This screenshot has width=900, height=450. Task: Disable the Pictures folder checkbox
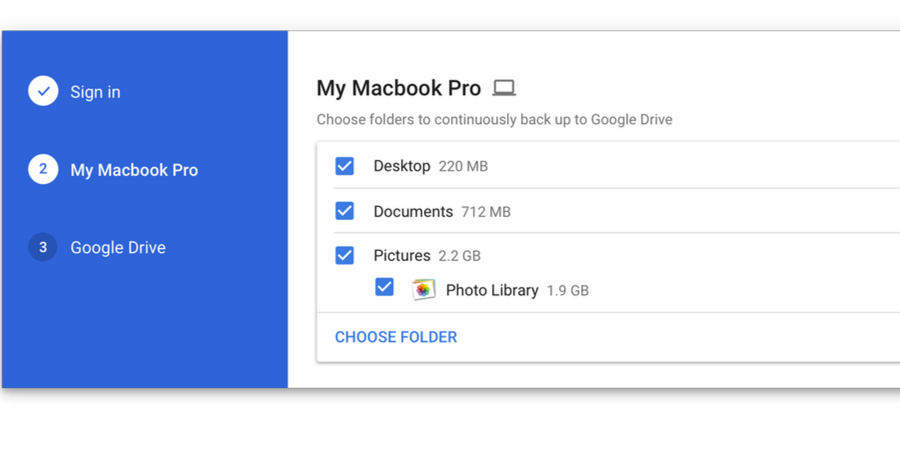pyautogui.click(x=345, y=255)
